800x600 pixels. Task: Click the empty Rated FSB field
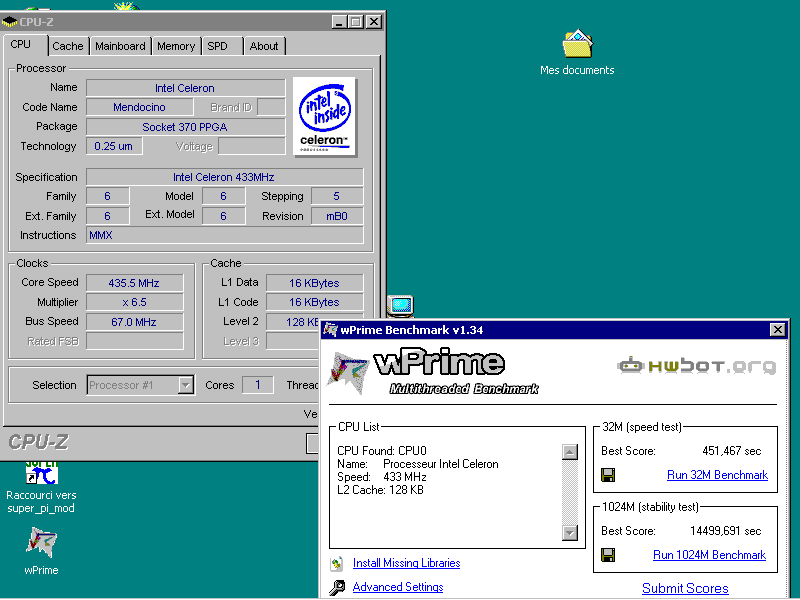tap(134, 341)
